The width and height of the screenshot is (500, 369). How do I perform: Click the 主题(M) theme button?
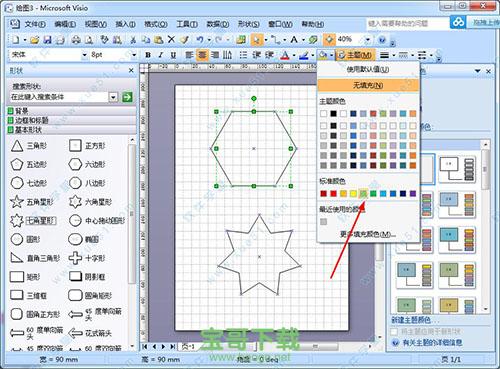[356, 55]
